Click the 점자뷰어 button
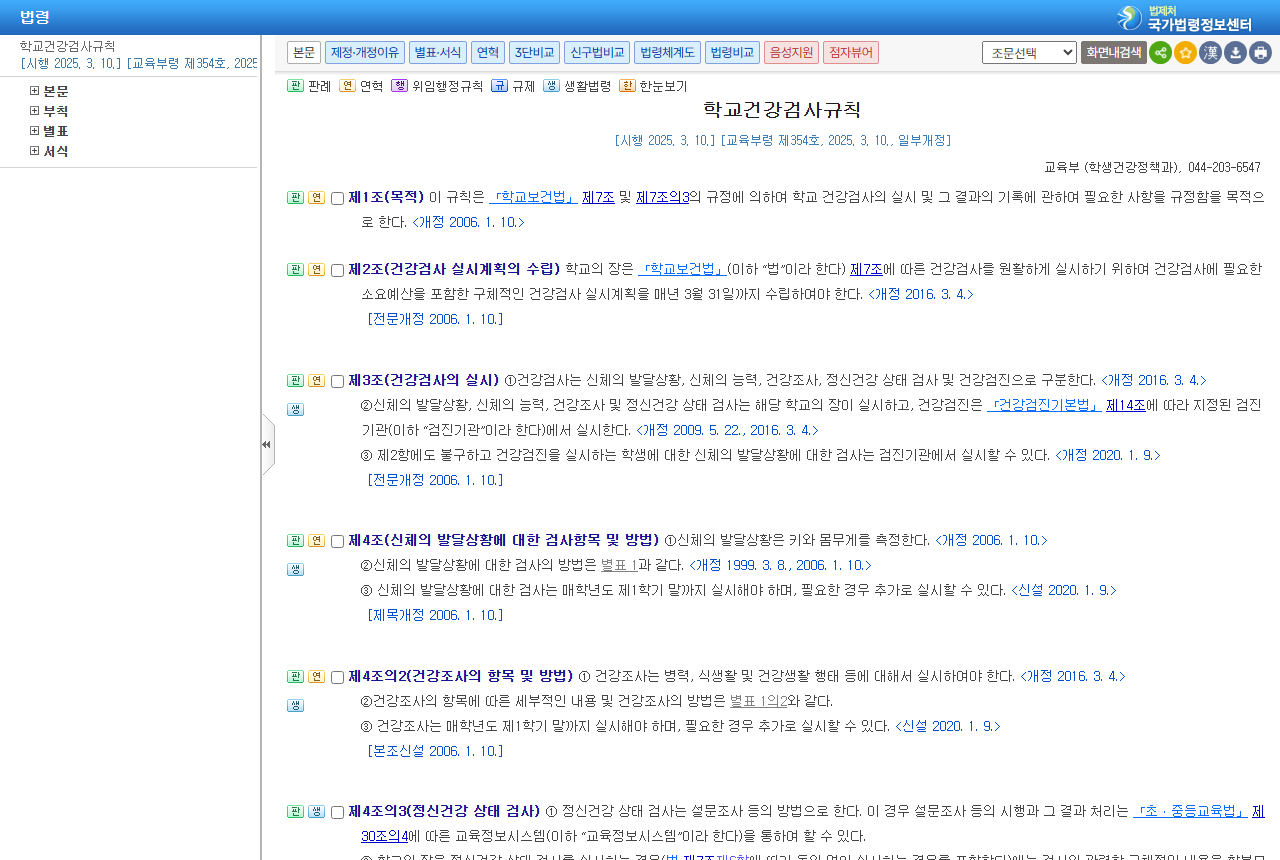1280x860 pixels. [x=851, y=53]
